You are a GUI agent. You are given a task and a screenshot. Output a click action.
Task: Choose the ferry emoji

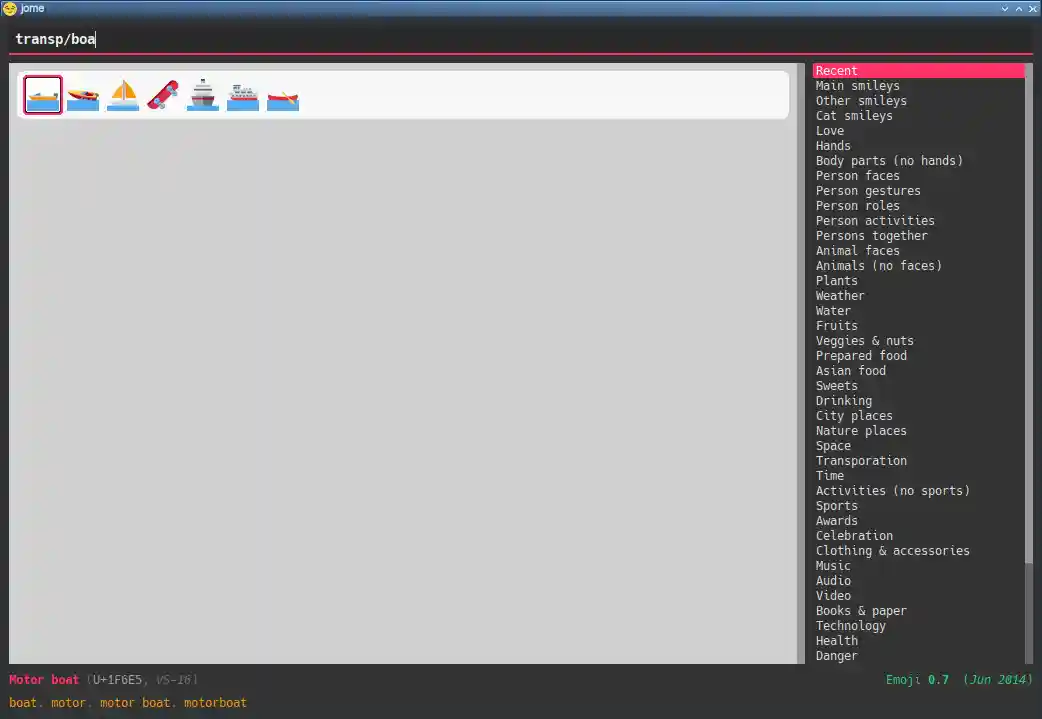[x=243, y=95]
